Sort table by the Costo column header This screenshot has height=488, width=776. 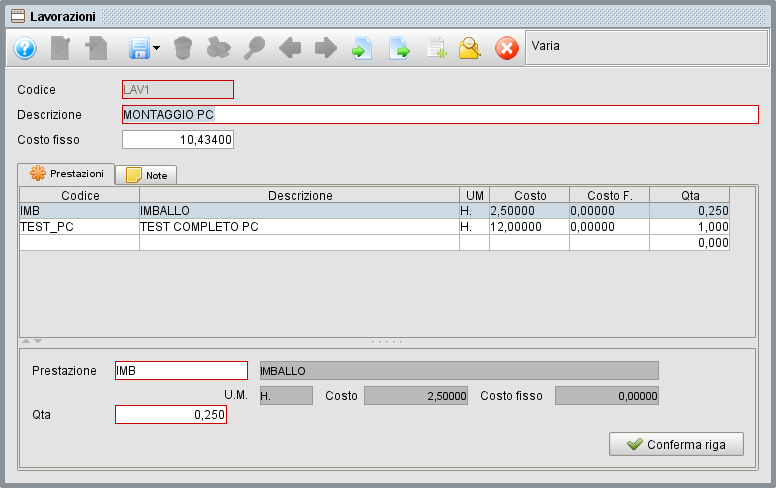pos(529,195)
